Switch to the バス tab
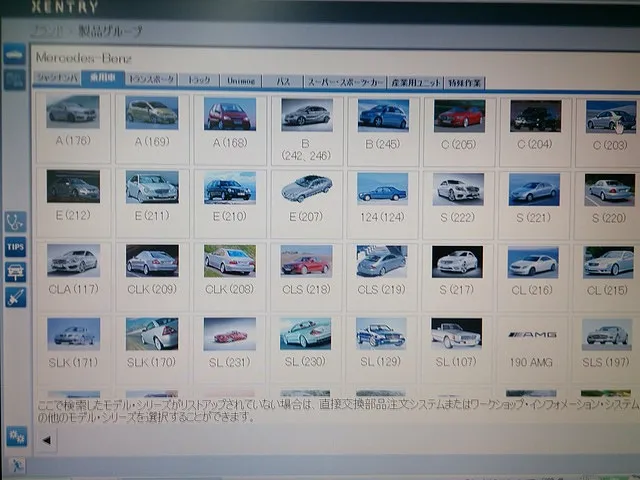Image resolution: width=640 pixels, height=480 pixels. (283, 81)
